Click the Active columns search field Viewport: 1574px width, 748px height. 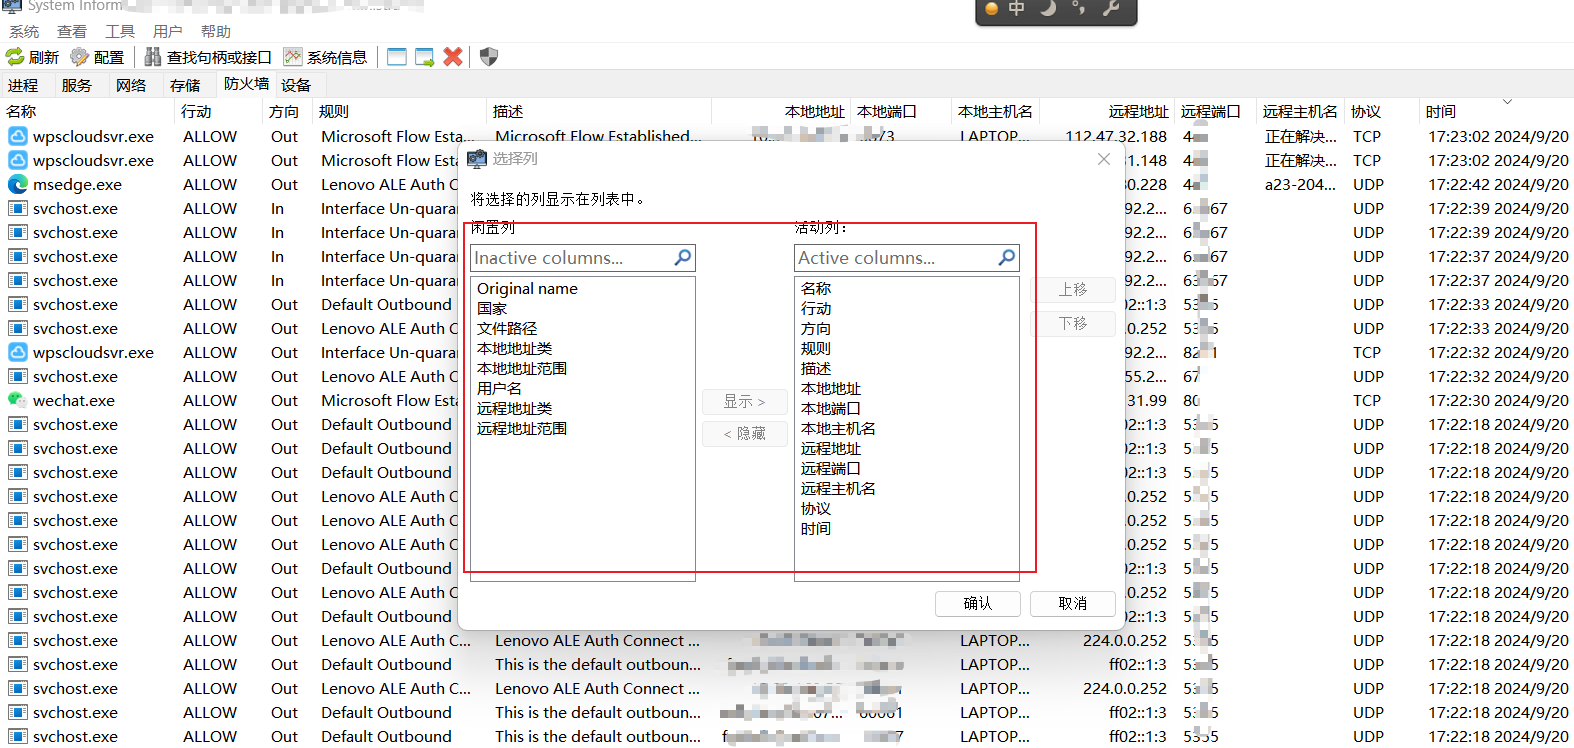click(x=907, y=258)
